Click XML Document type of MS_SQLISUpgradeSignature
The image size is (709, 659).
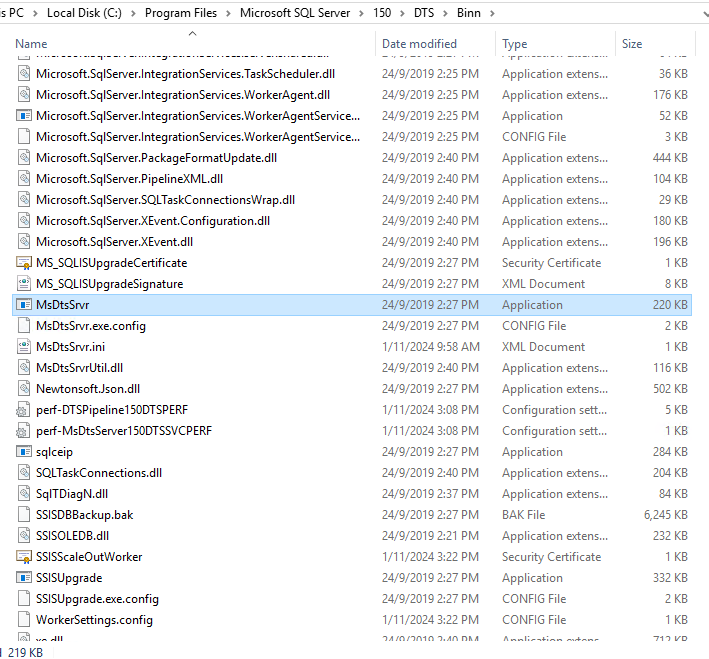(x=544, y=284)
